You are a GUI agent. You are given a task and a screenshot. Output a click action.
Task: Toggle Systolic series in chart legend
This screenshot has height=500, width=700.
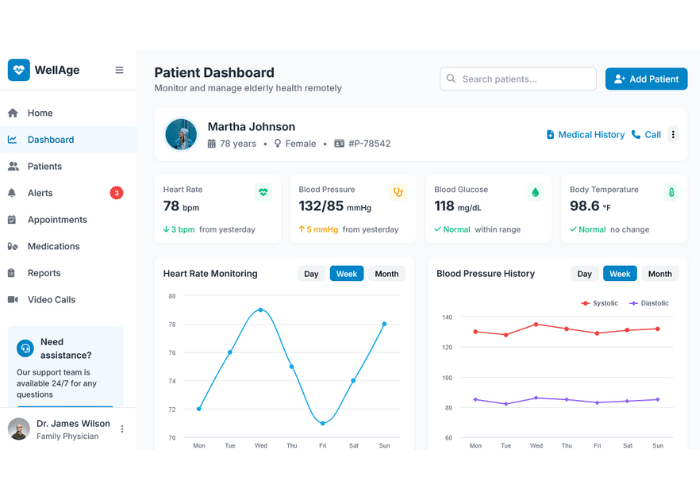click(x=600, y=303)
